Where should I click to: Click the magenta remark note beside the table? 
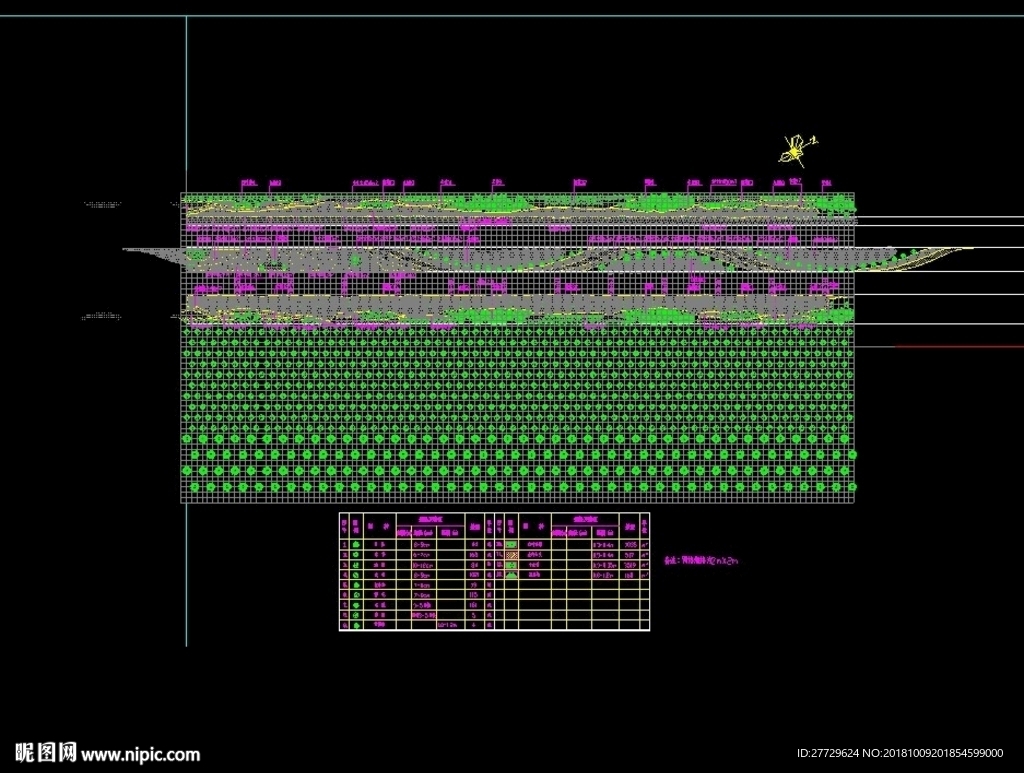(x=701, y=560)
